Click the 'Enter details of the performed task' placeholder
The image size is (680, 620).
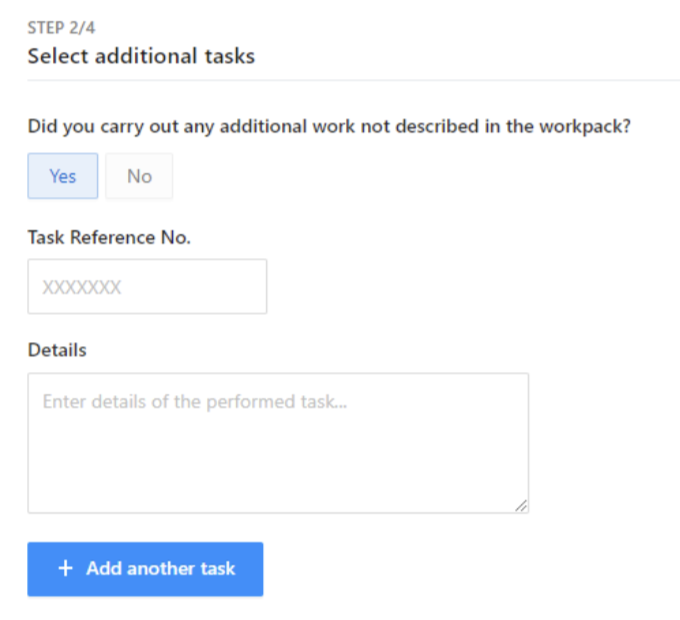point(195,402)
